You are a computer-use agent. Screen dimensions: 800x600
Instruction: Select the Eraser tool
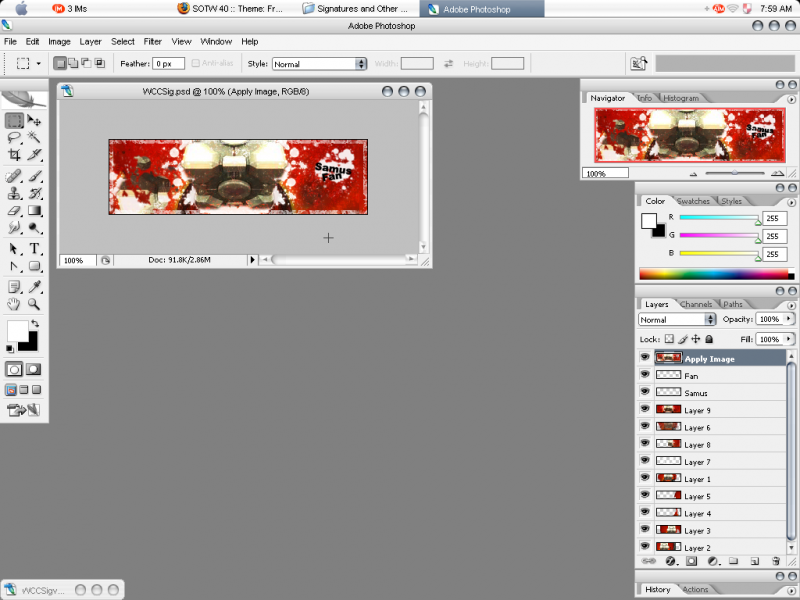14,211
